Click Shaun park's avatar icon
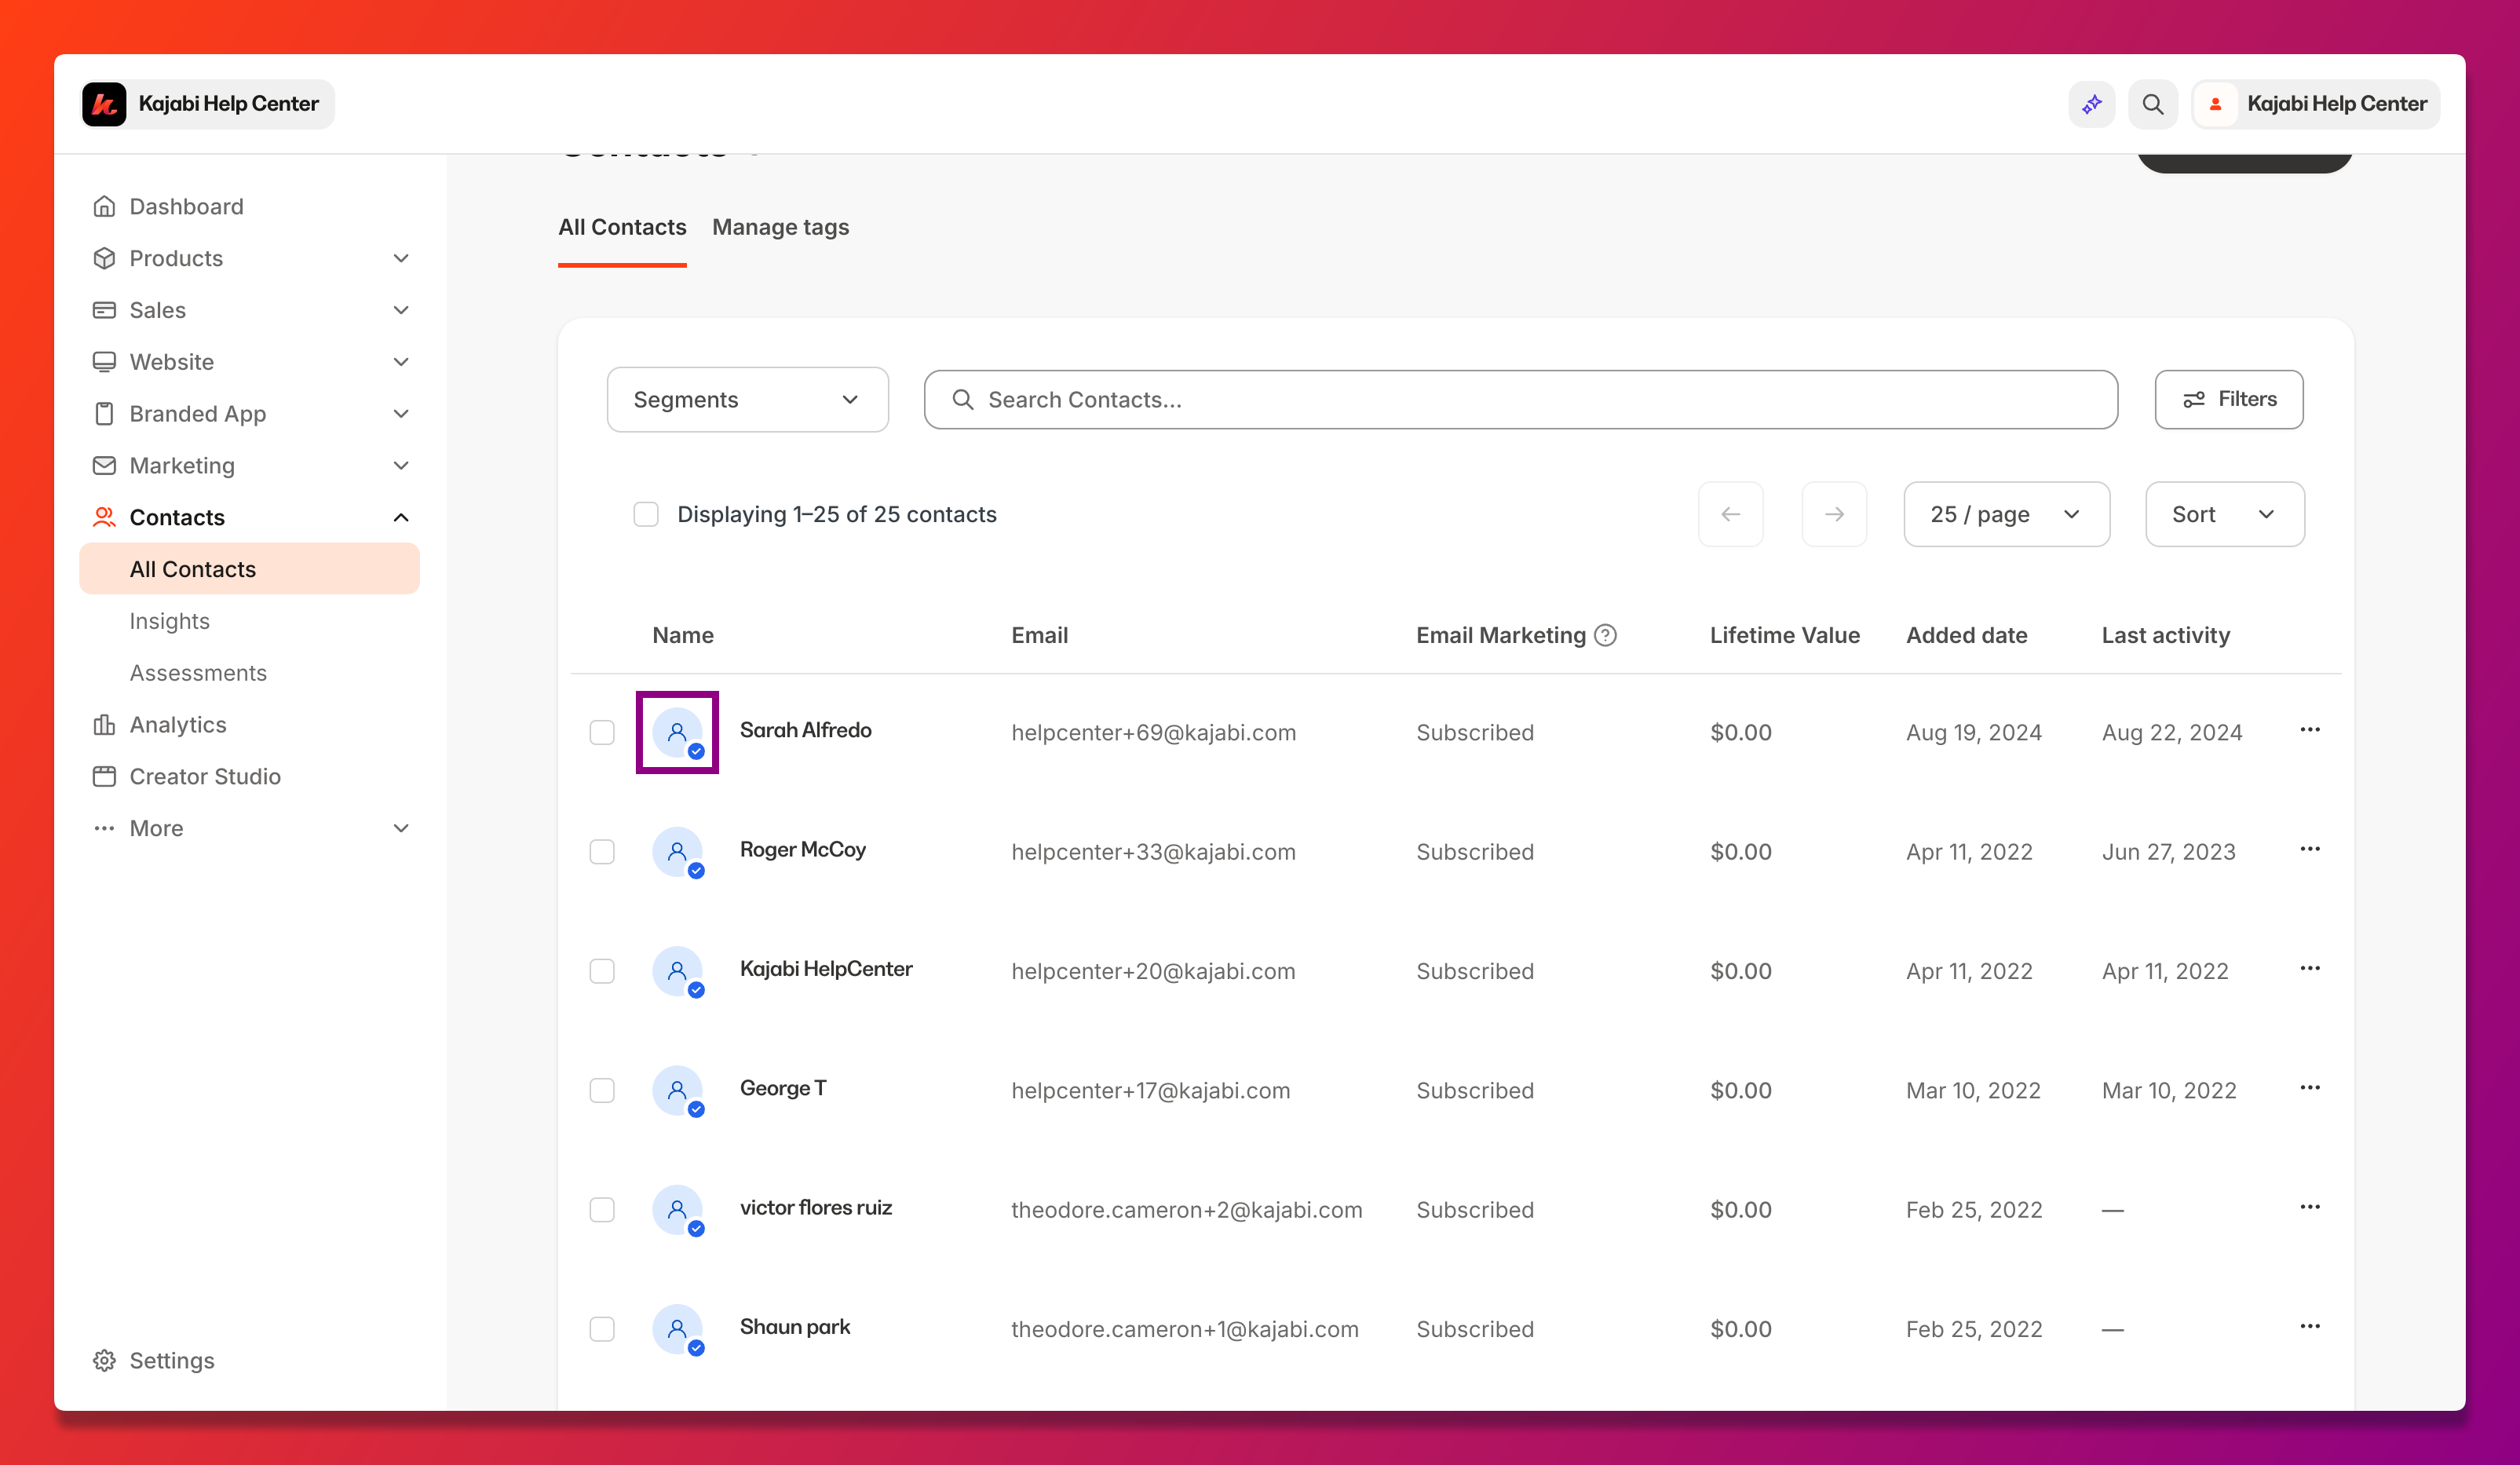The height and width of the screenshot is (1465, 2520). coord(677,1330)
